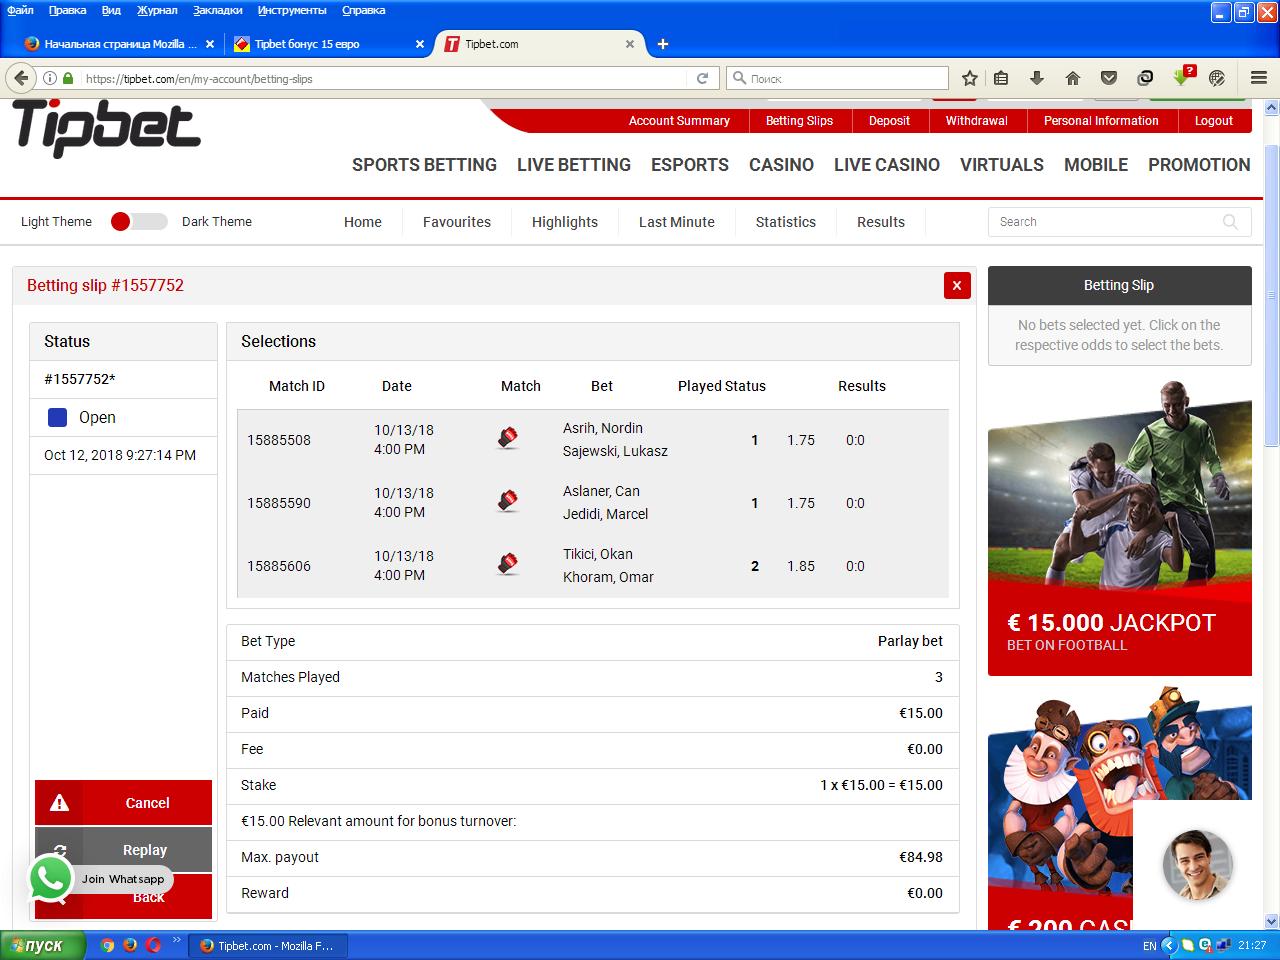Image resolution: width=1280 pixels, height=960 pixels.
Task: Open the VIRTUALS section
Action: coord(1002,165)
